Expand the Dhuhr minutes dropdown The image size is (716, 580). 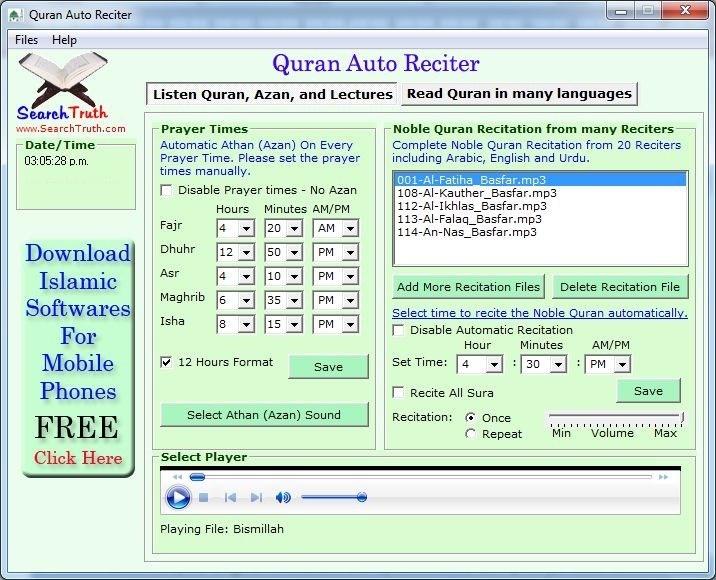[294, 252]
